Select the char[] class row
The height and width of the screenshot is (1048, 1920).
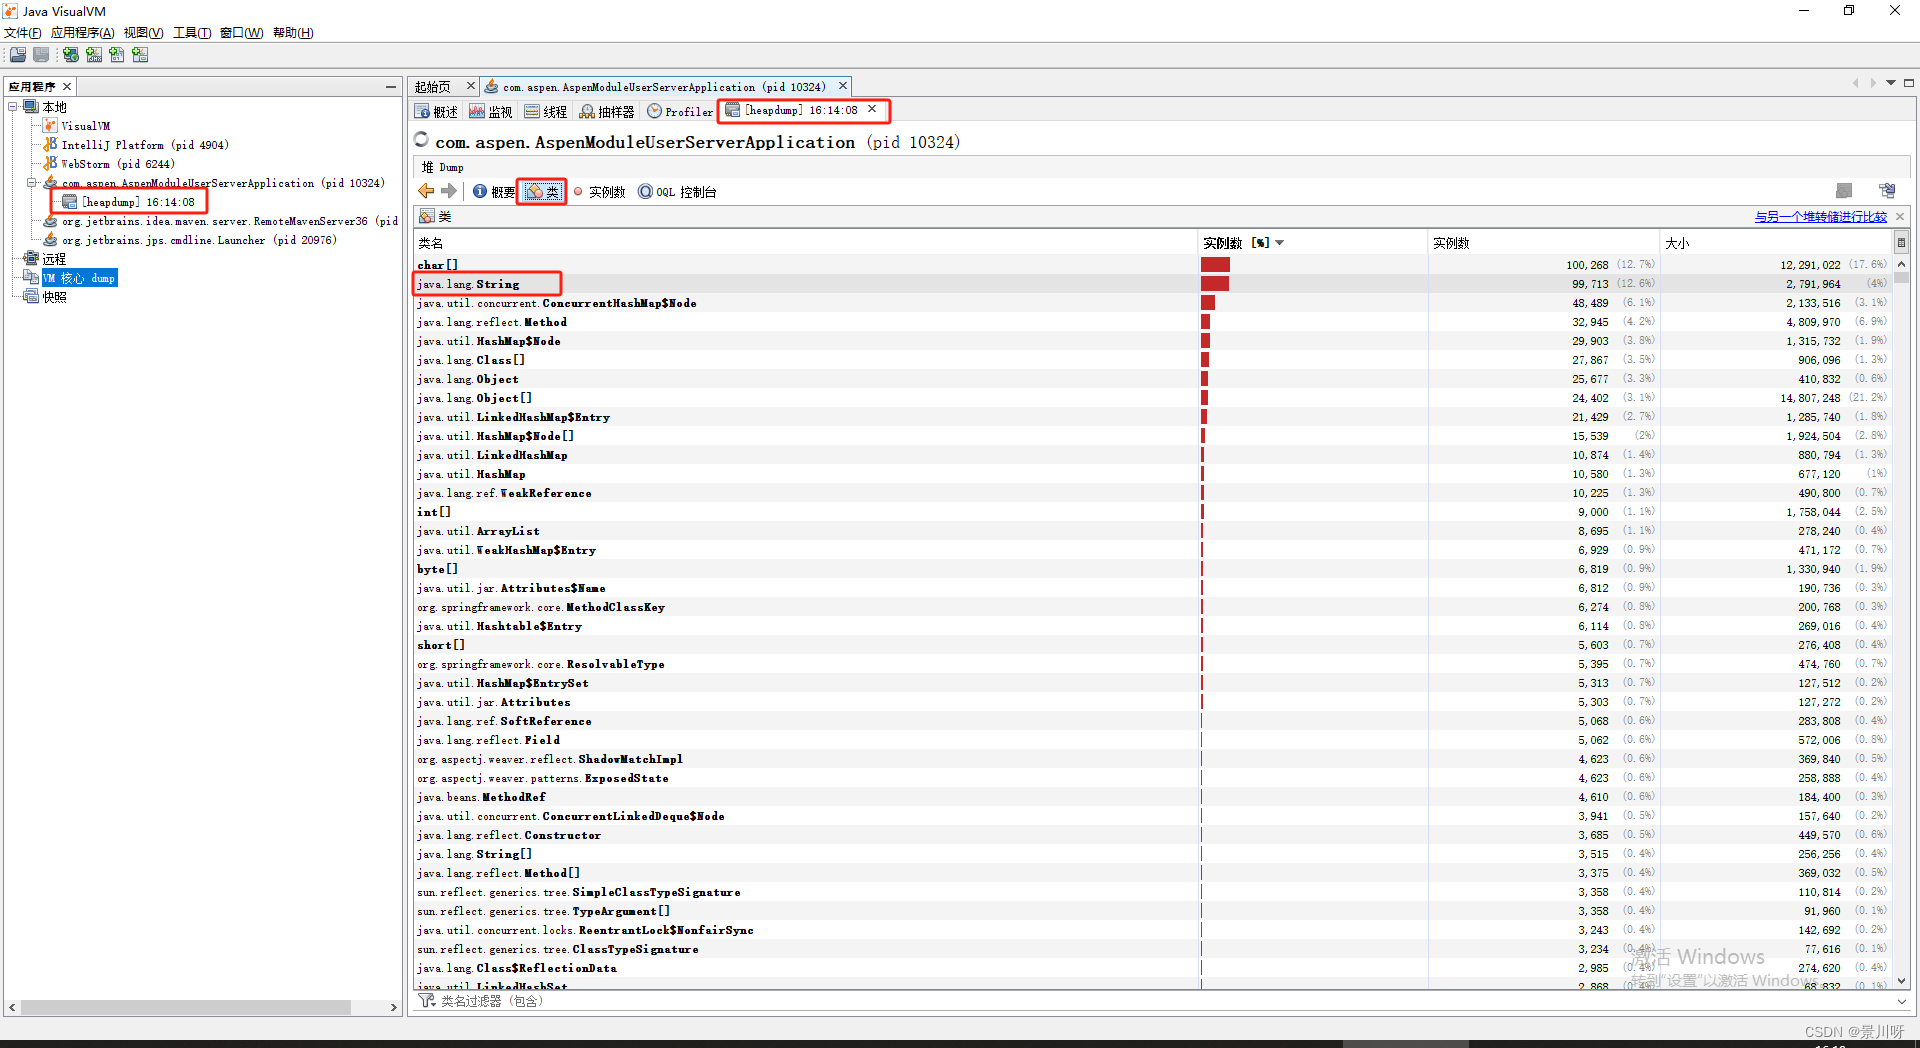1153,265
